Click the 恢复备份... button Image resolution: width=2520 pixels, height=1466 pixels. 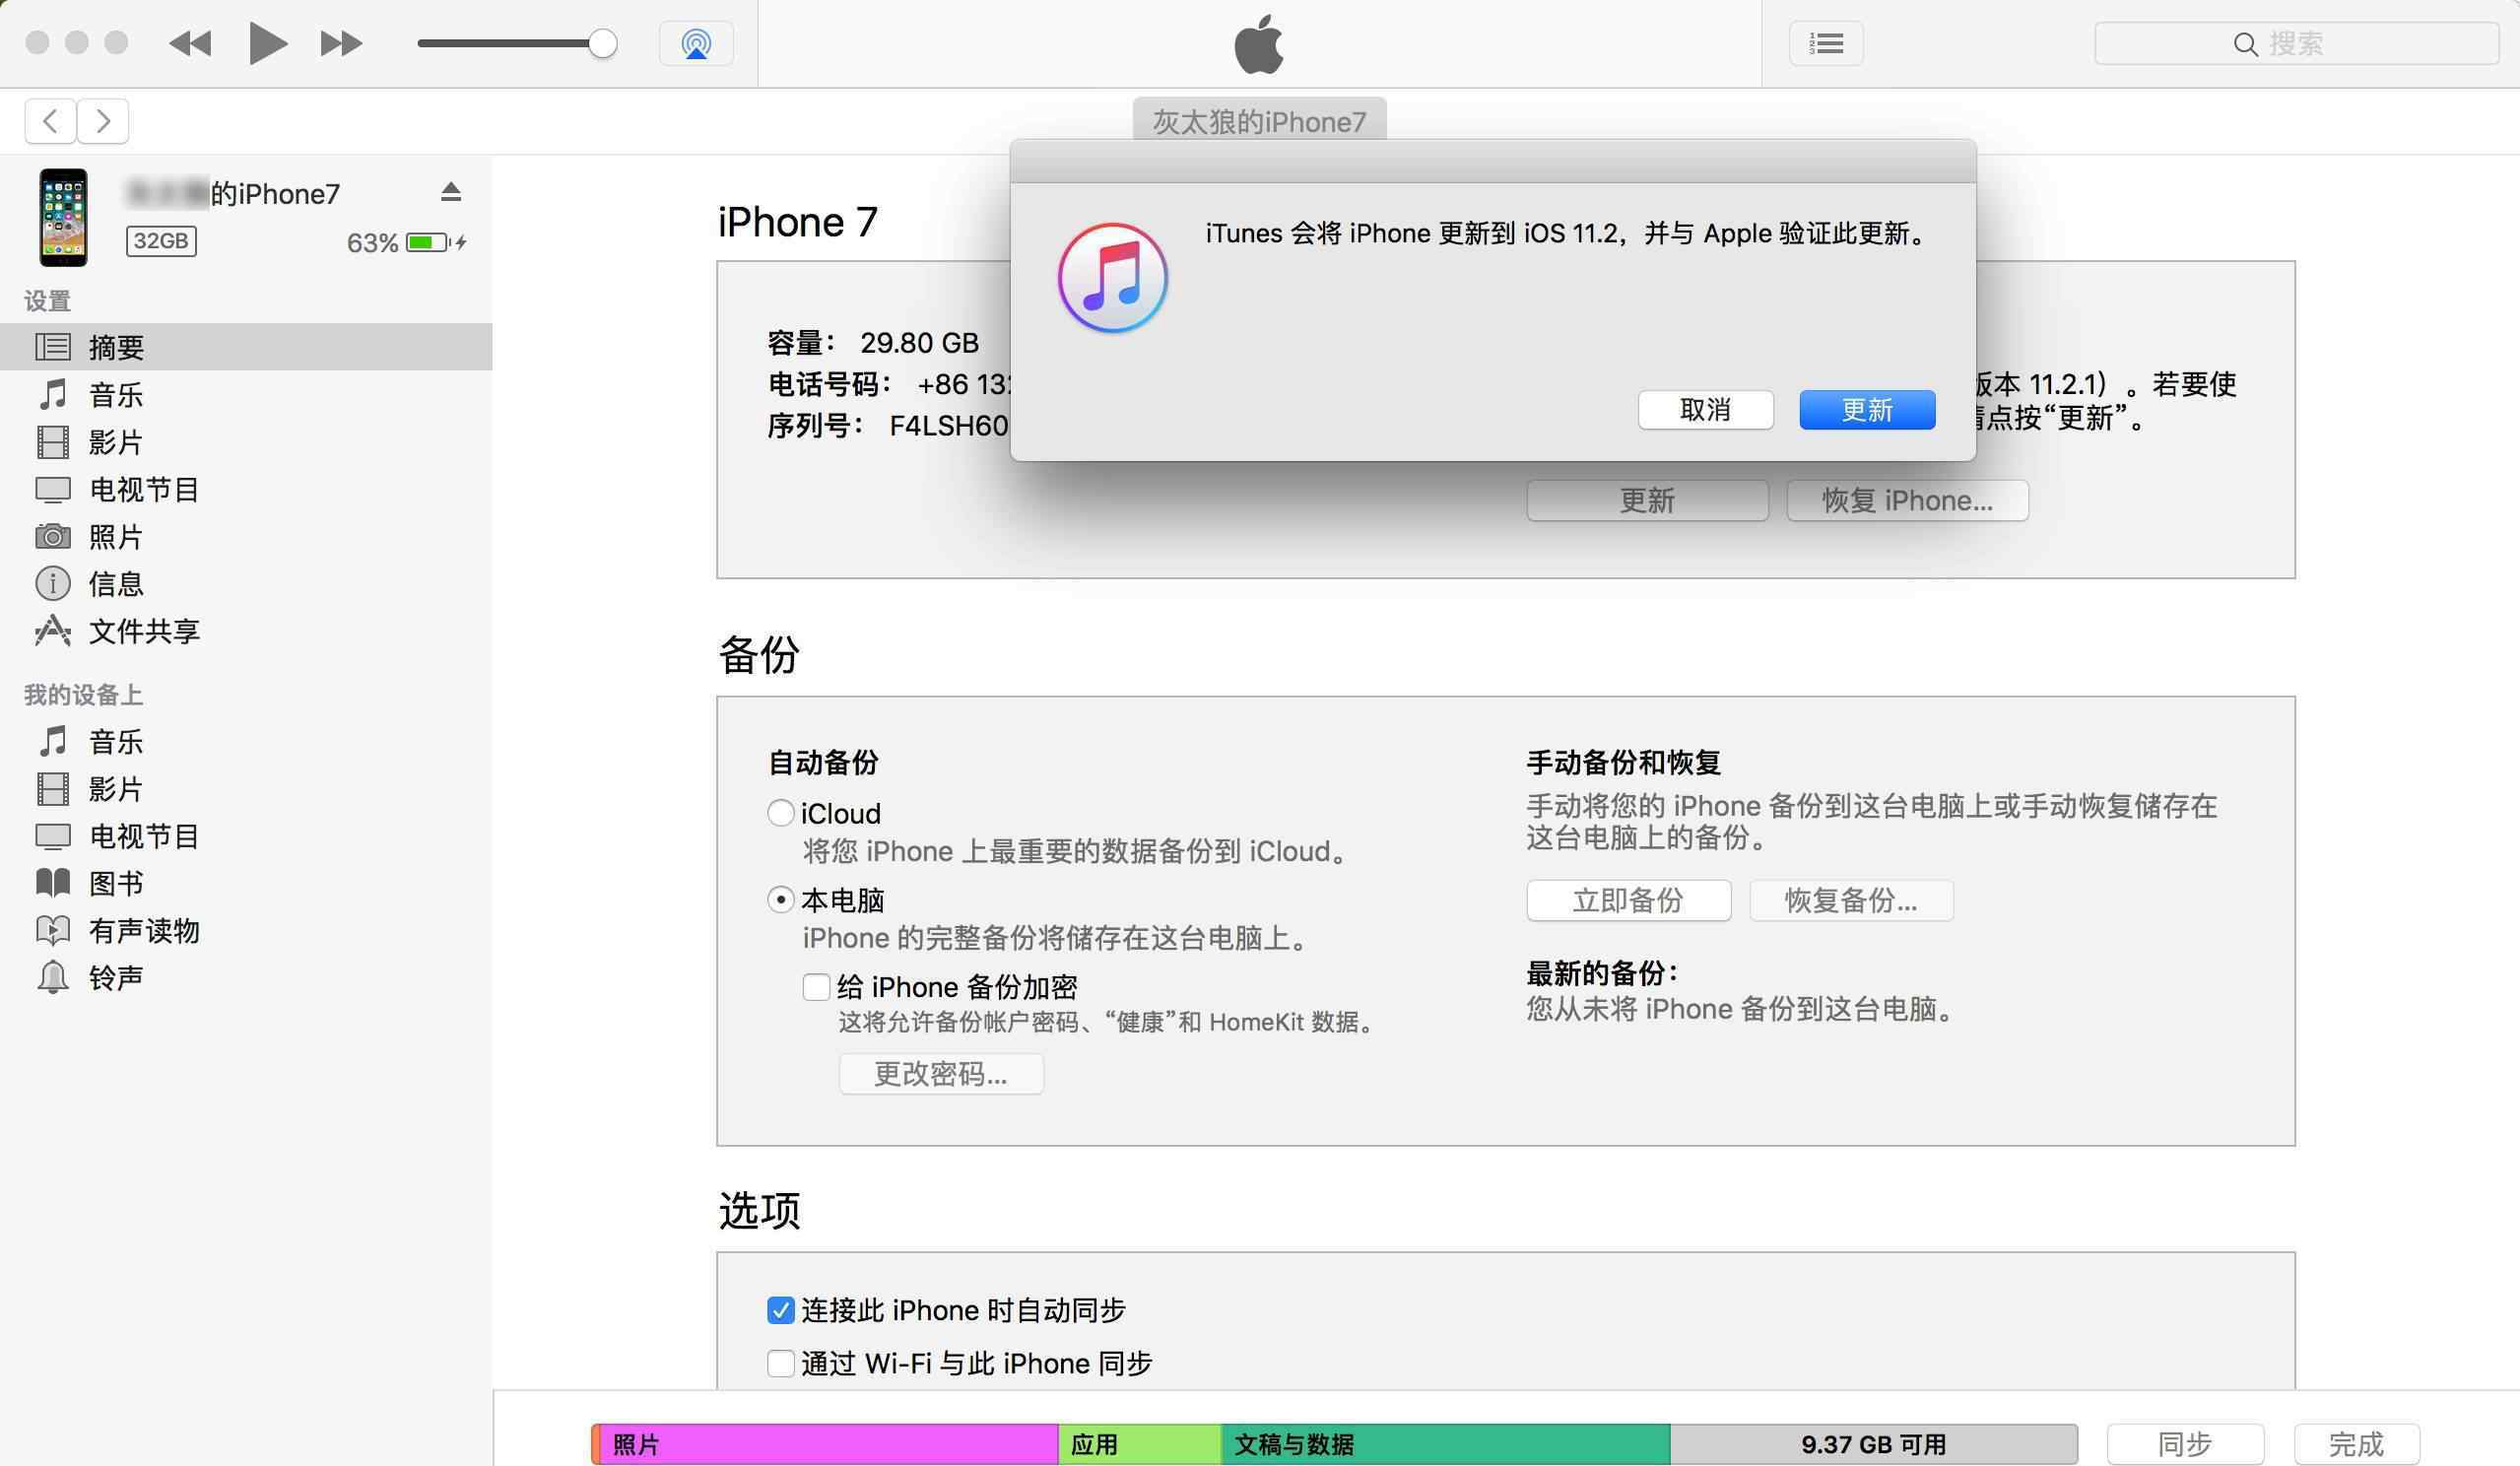pyautogui.click(x=1851, y=900)
